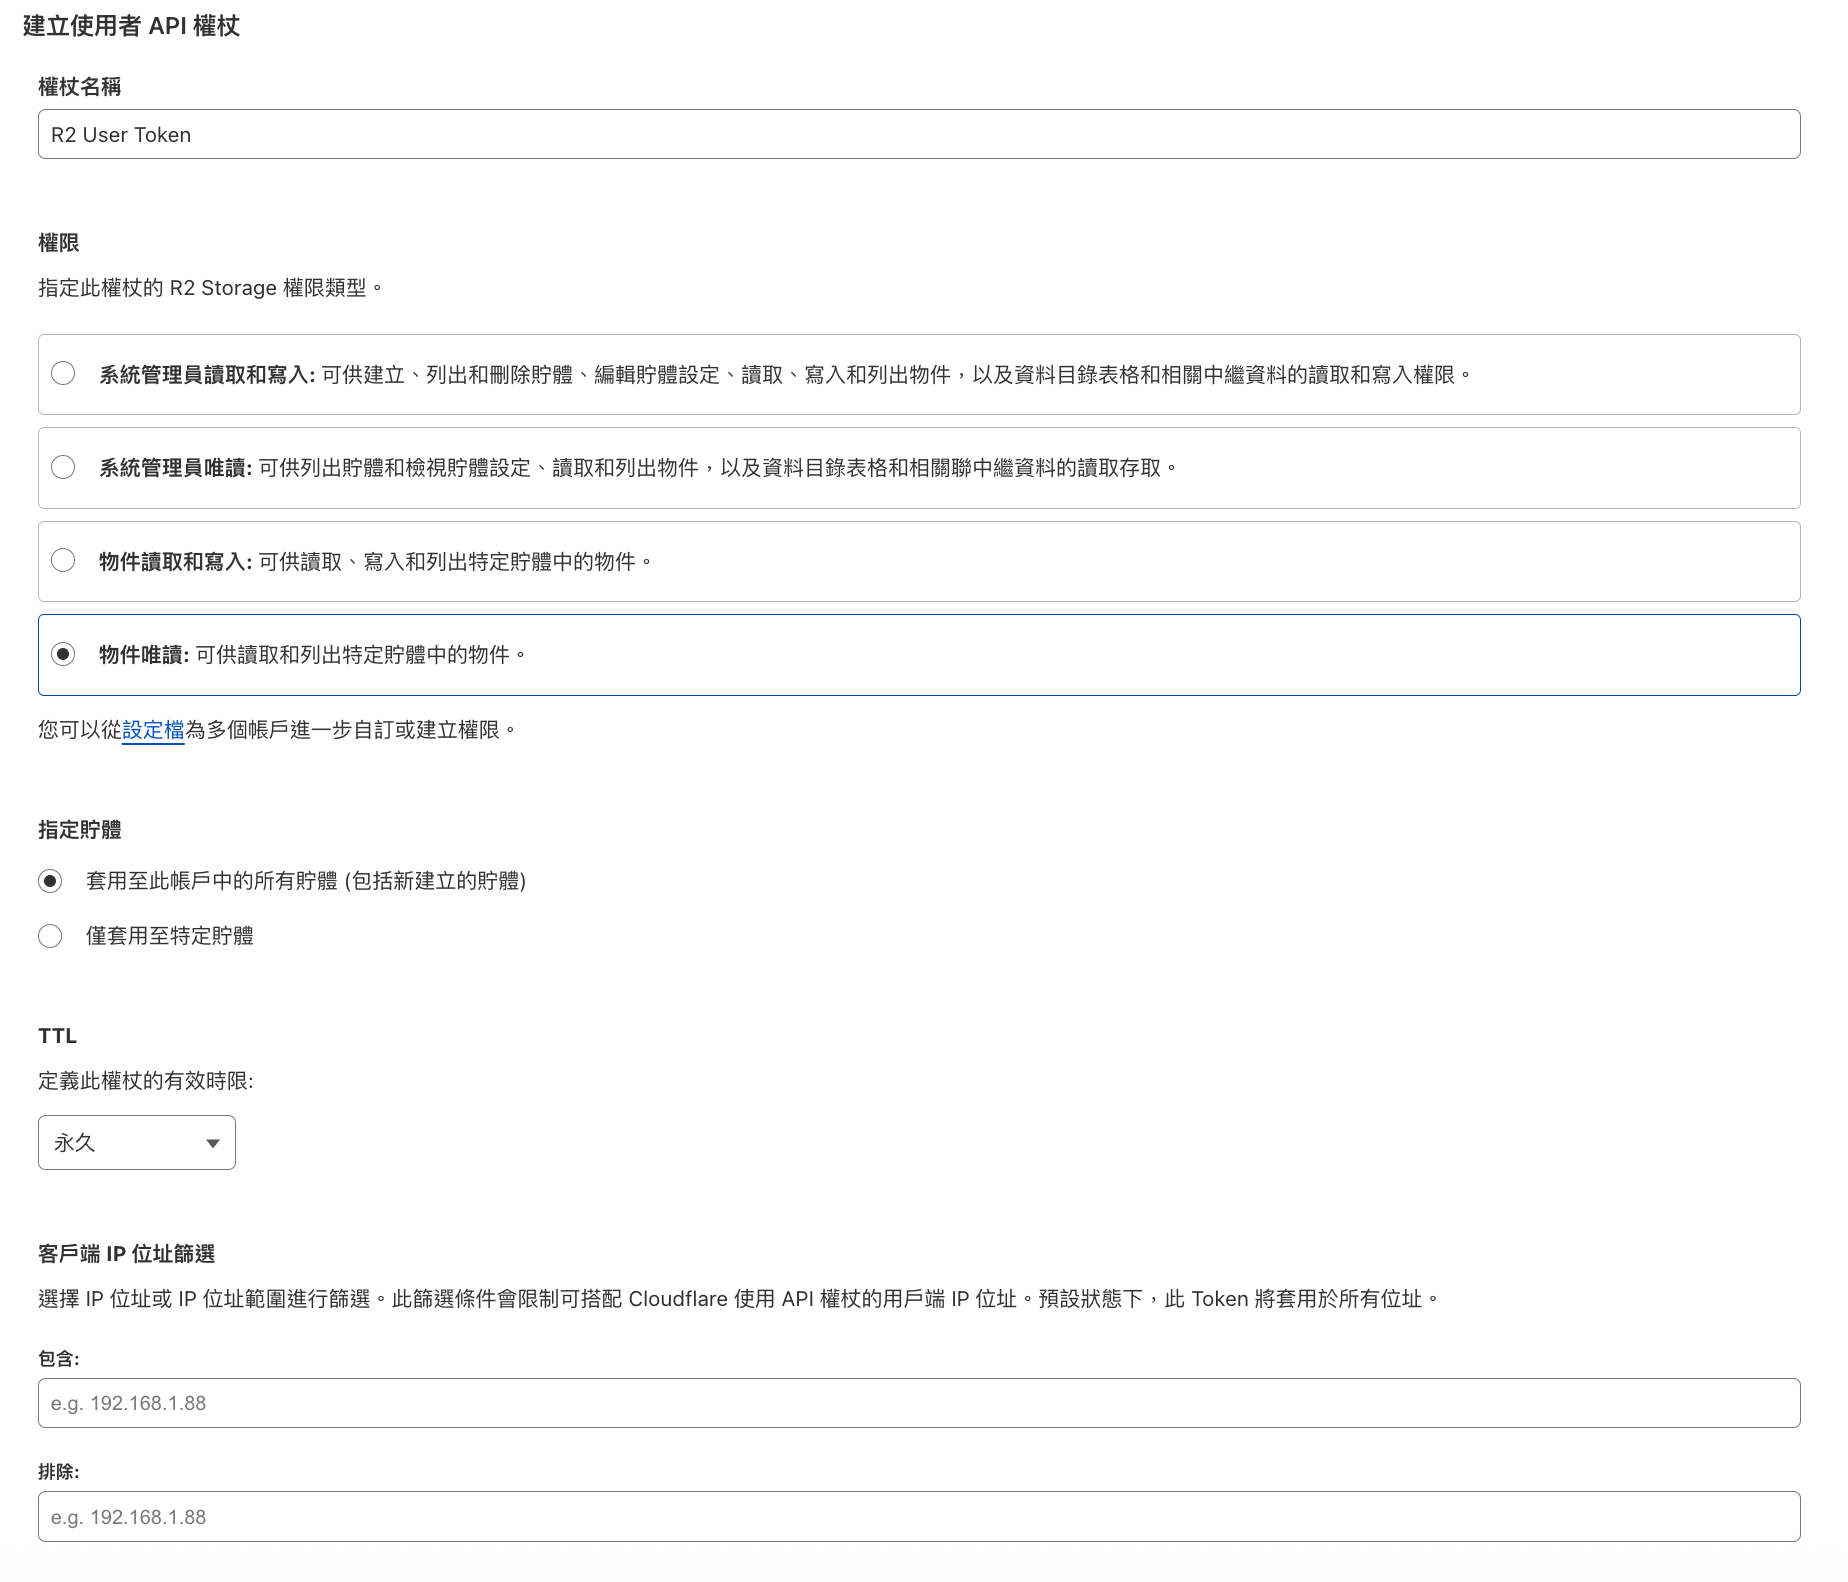Click the bold 物件唯讀 label text

coord(143,655)
